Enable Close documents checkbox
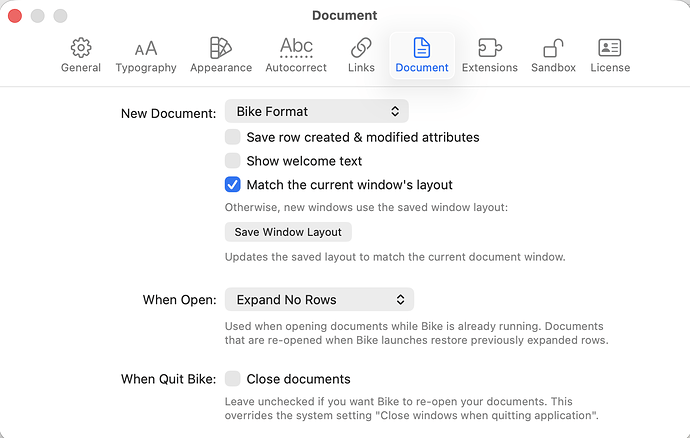Image resolution: width=690 pixels, height=438 pixels. coord(232,379)
